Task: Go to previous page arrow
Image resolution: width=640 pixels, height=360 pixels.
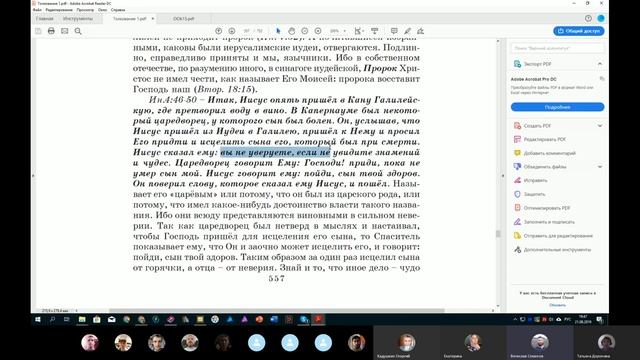Action: pos(218,31)
